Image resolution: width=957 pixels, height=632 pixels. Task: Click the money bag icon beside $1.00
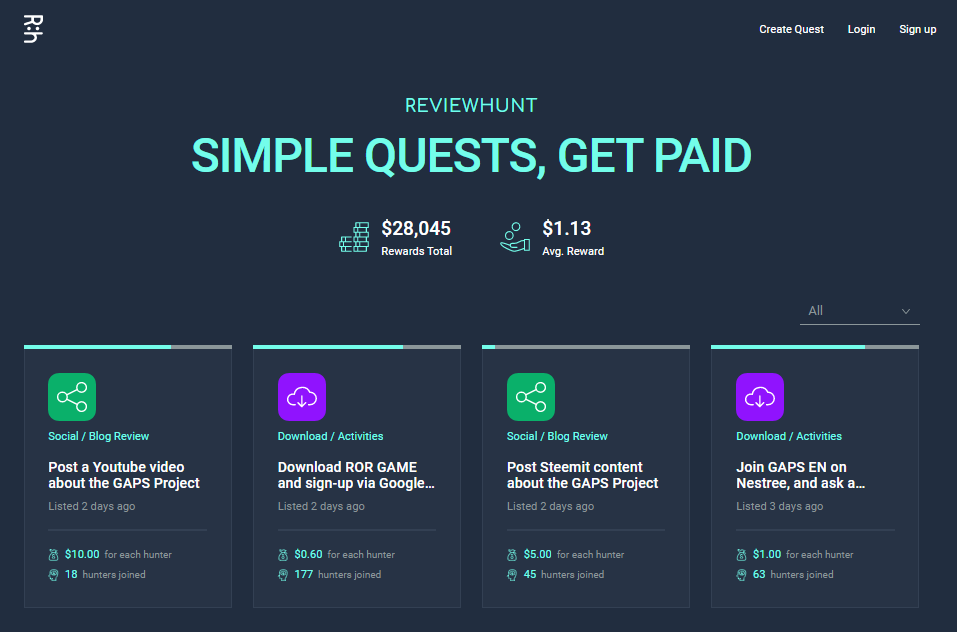[x=741, y=555]
